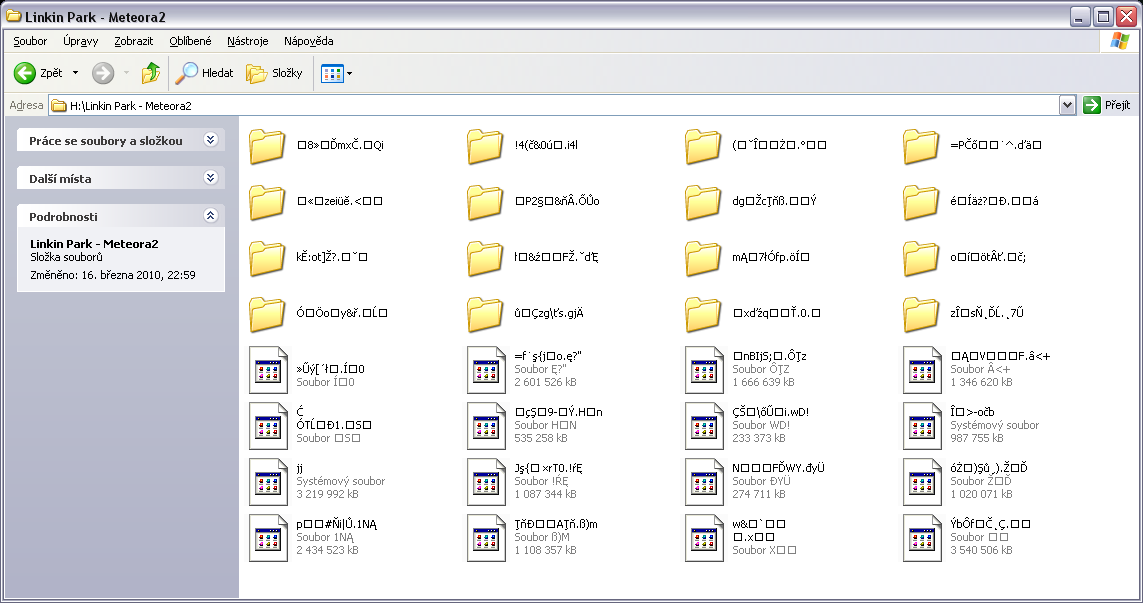1143x603 pixels.
Task: Select the folder starting with kĚ:ot
Action: click(308, 257)
